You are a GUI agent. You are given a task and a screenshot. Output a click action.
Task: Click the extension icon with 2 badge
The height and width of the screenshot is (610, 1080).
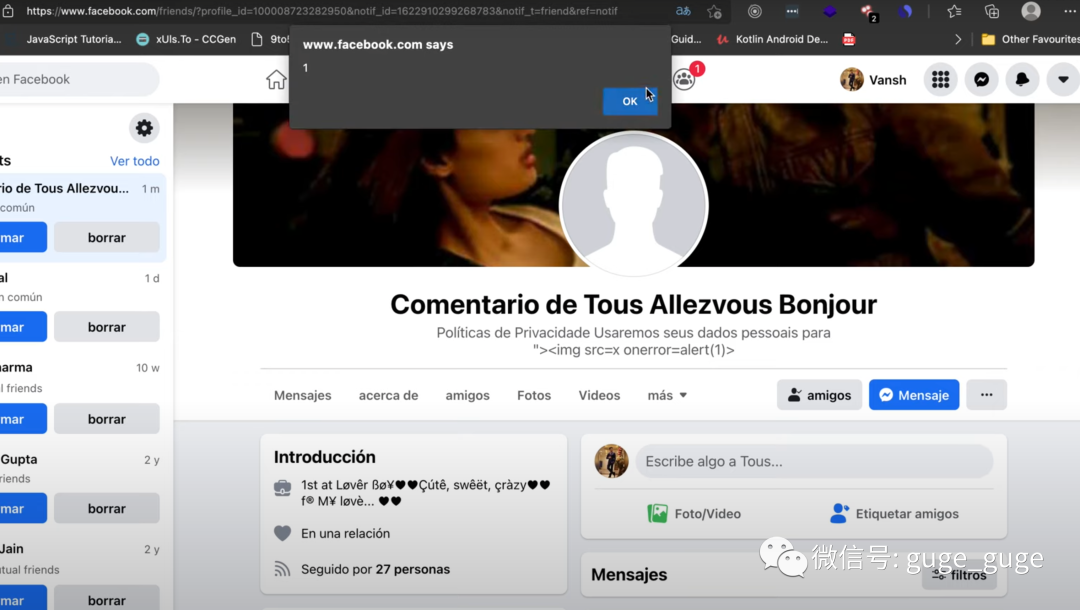868,12
